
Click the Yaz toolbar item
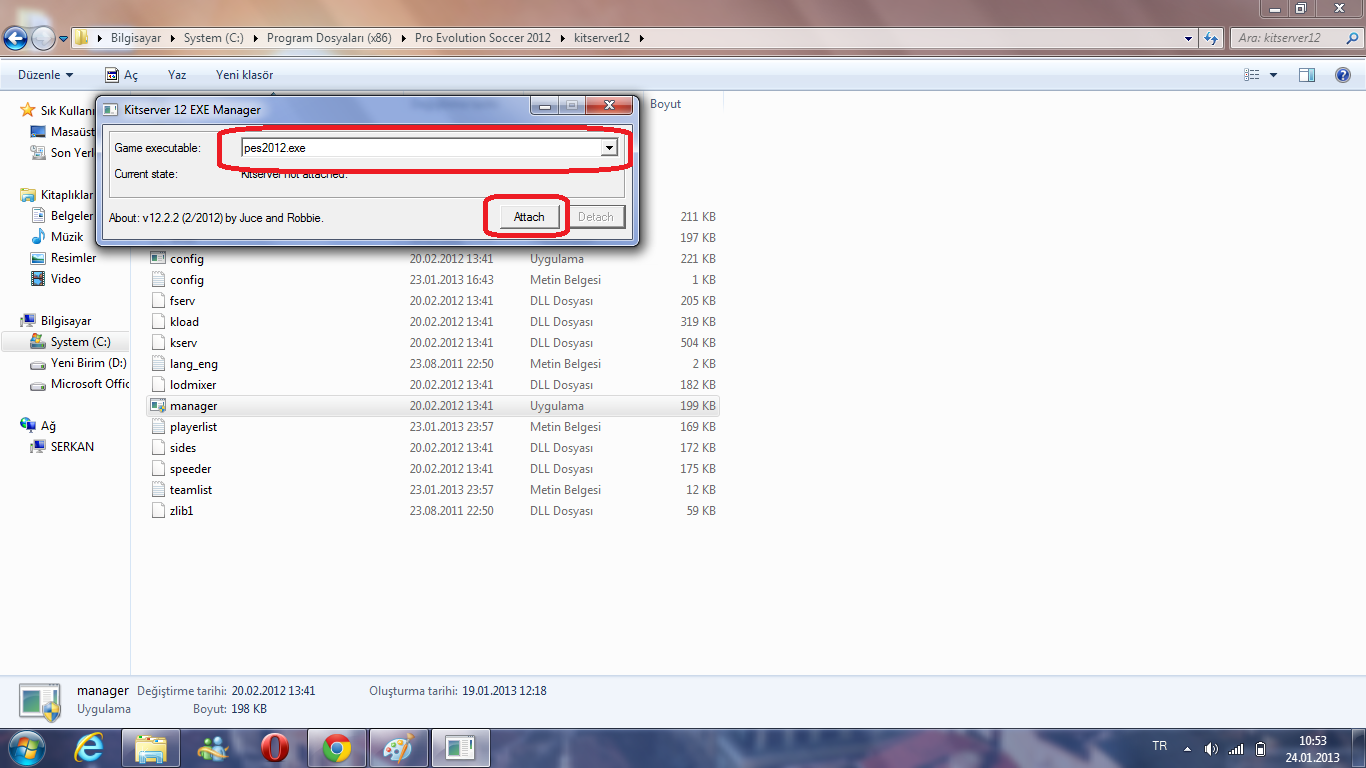177,75
